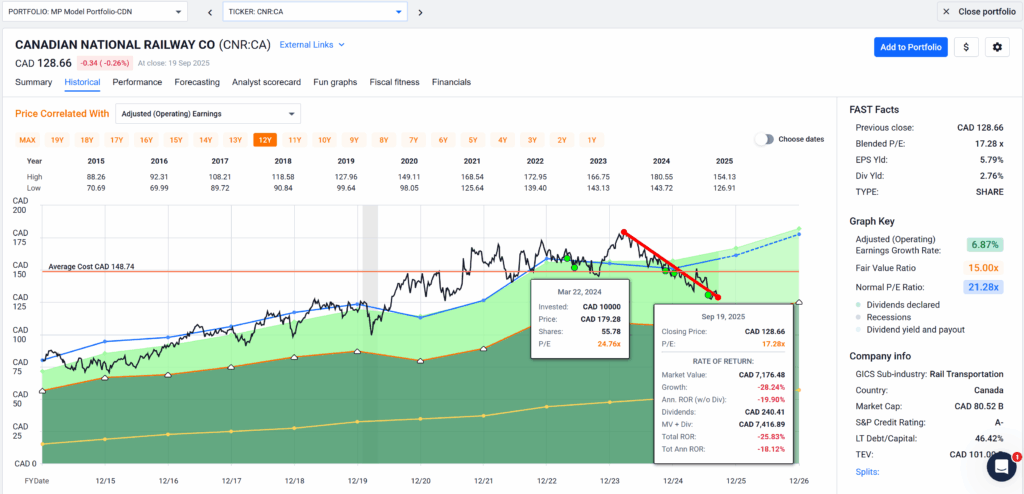Open the Splits link
1024x494 pixels.
point(867,472)
